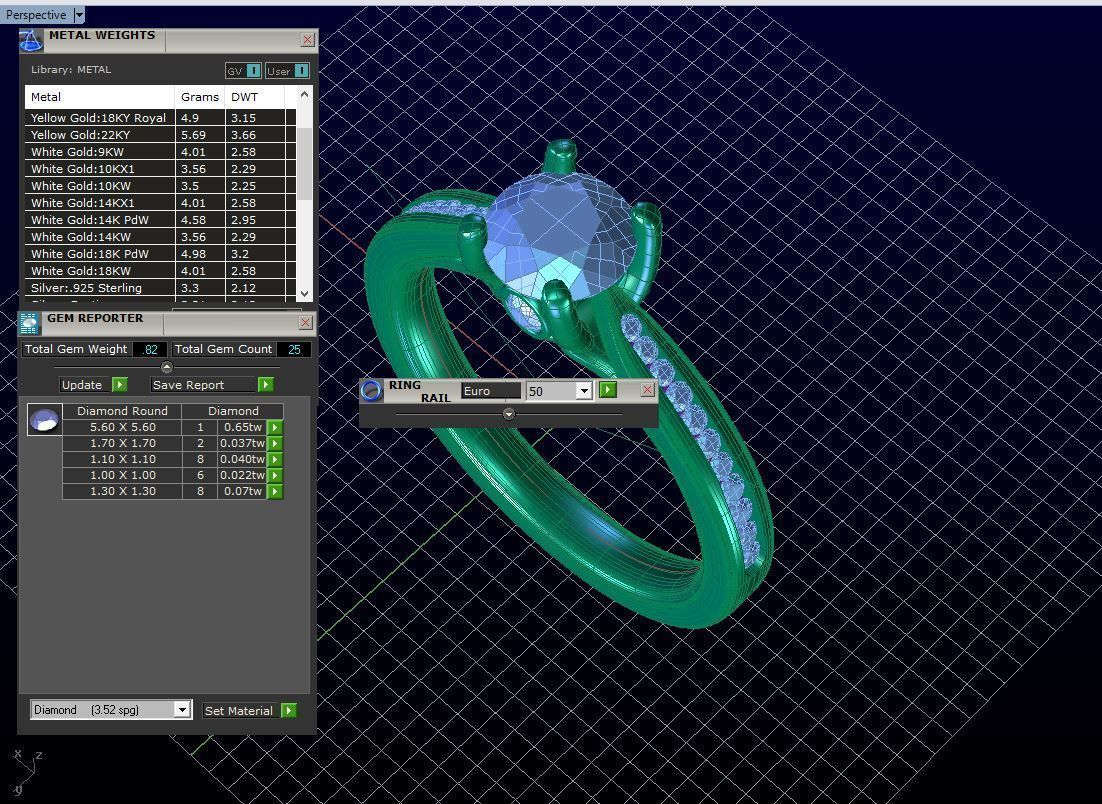The width and height of the screenshot is (1102, 804).
Task: Click the metal list scrollbar thumb
Action: tap(304, 164)
